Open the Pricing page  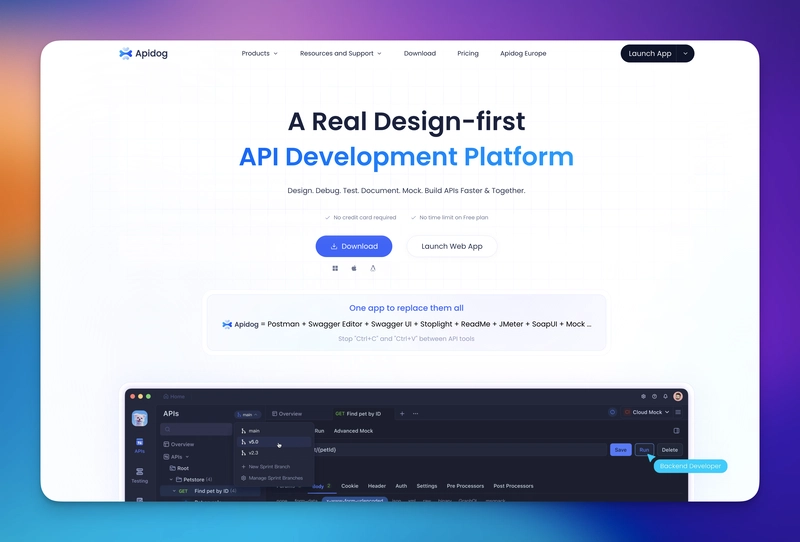[x=467, y=53]
